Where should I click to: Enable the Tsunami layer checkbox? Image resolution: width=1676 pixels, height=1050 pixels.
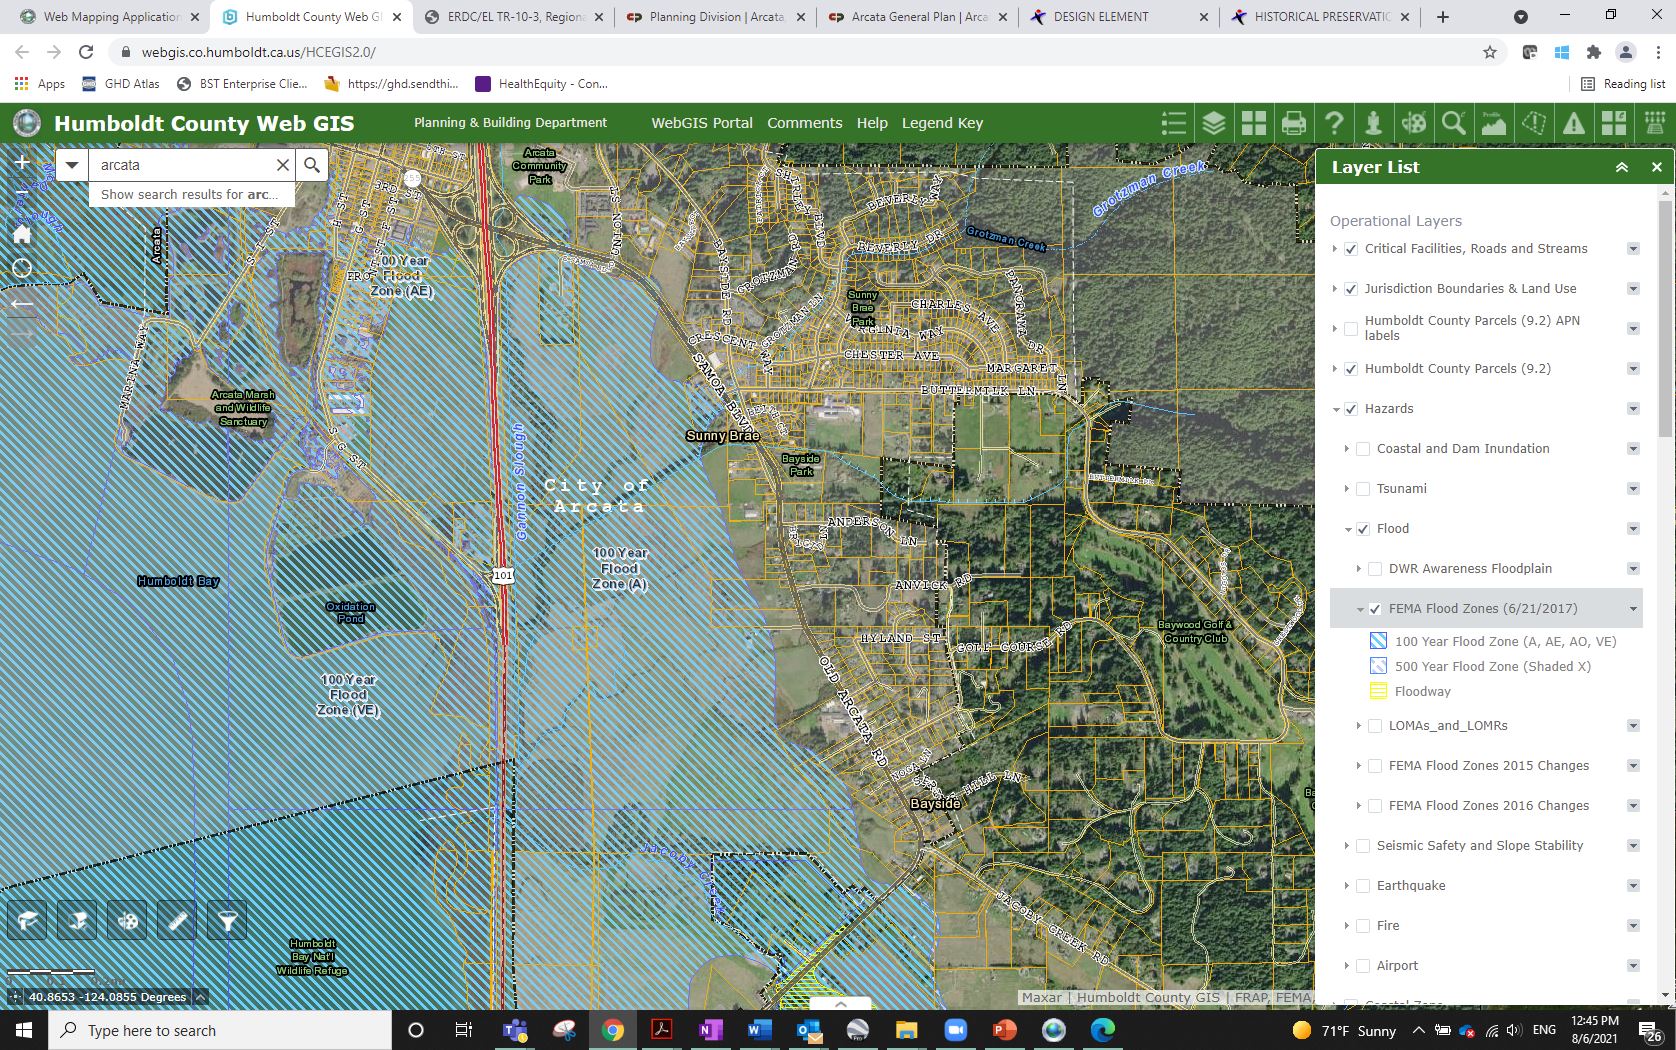click(1363, 489)
